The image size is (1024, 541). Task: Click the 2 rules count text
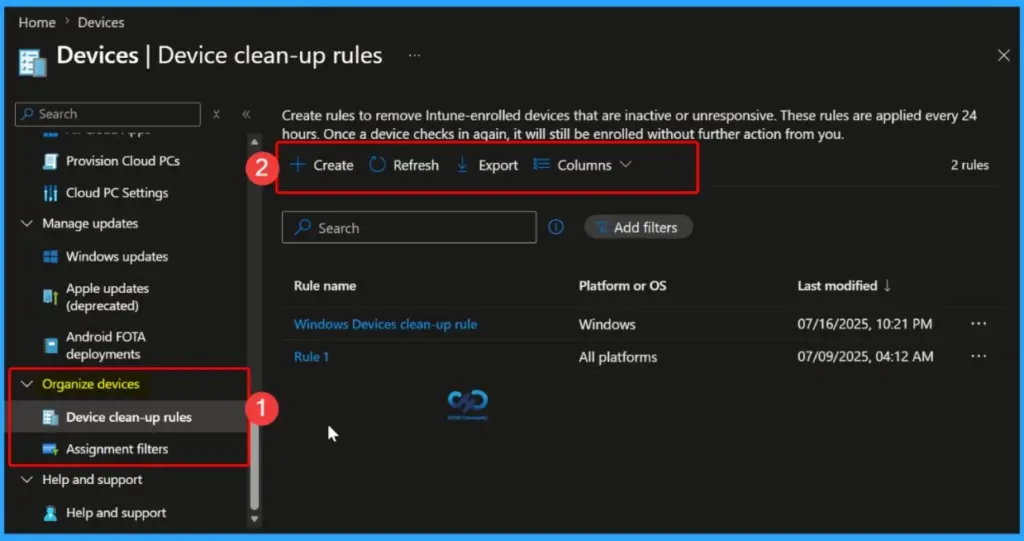point(969,165)
